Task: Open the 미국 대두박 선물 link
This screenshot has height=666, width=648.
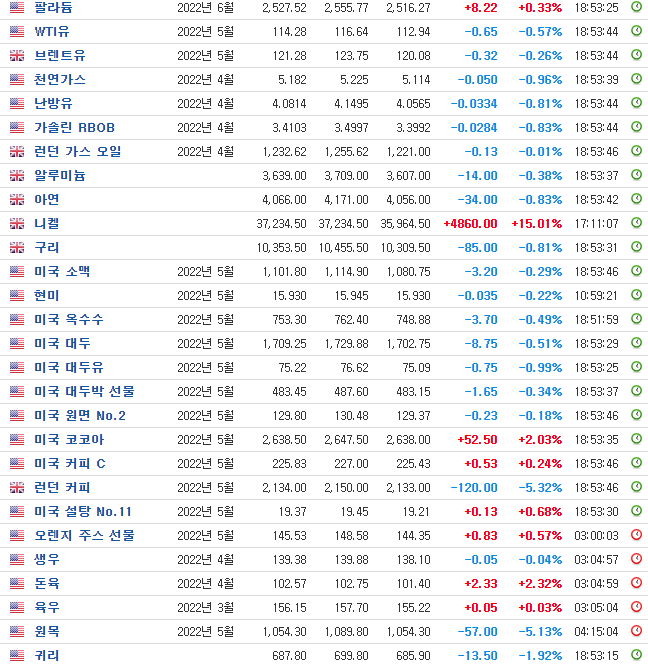Action: pyautogui.click(x=84, y=392)
